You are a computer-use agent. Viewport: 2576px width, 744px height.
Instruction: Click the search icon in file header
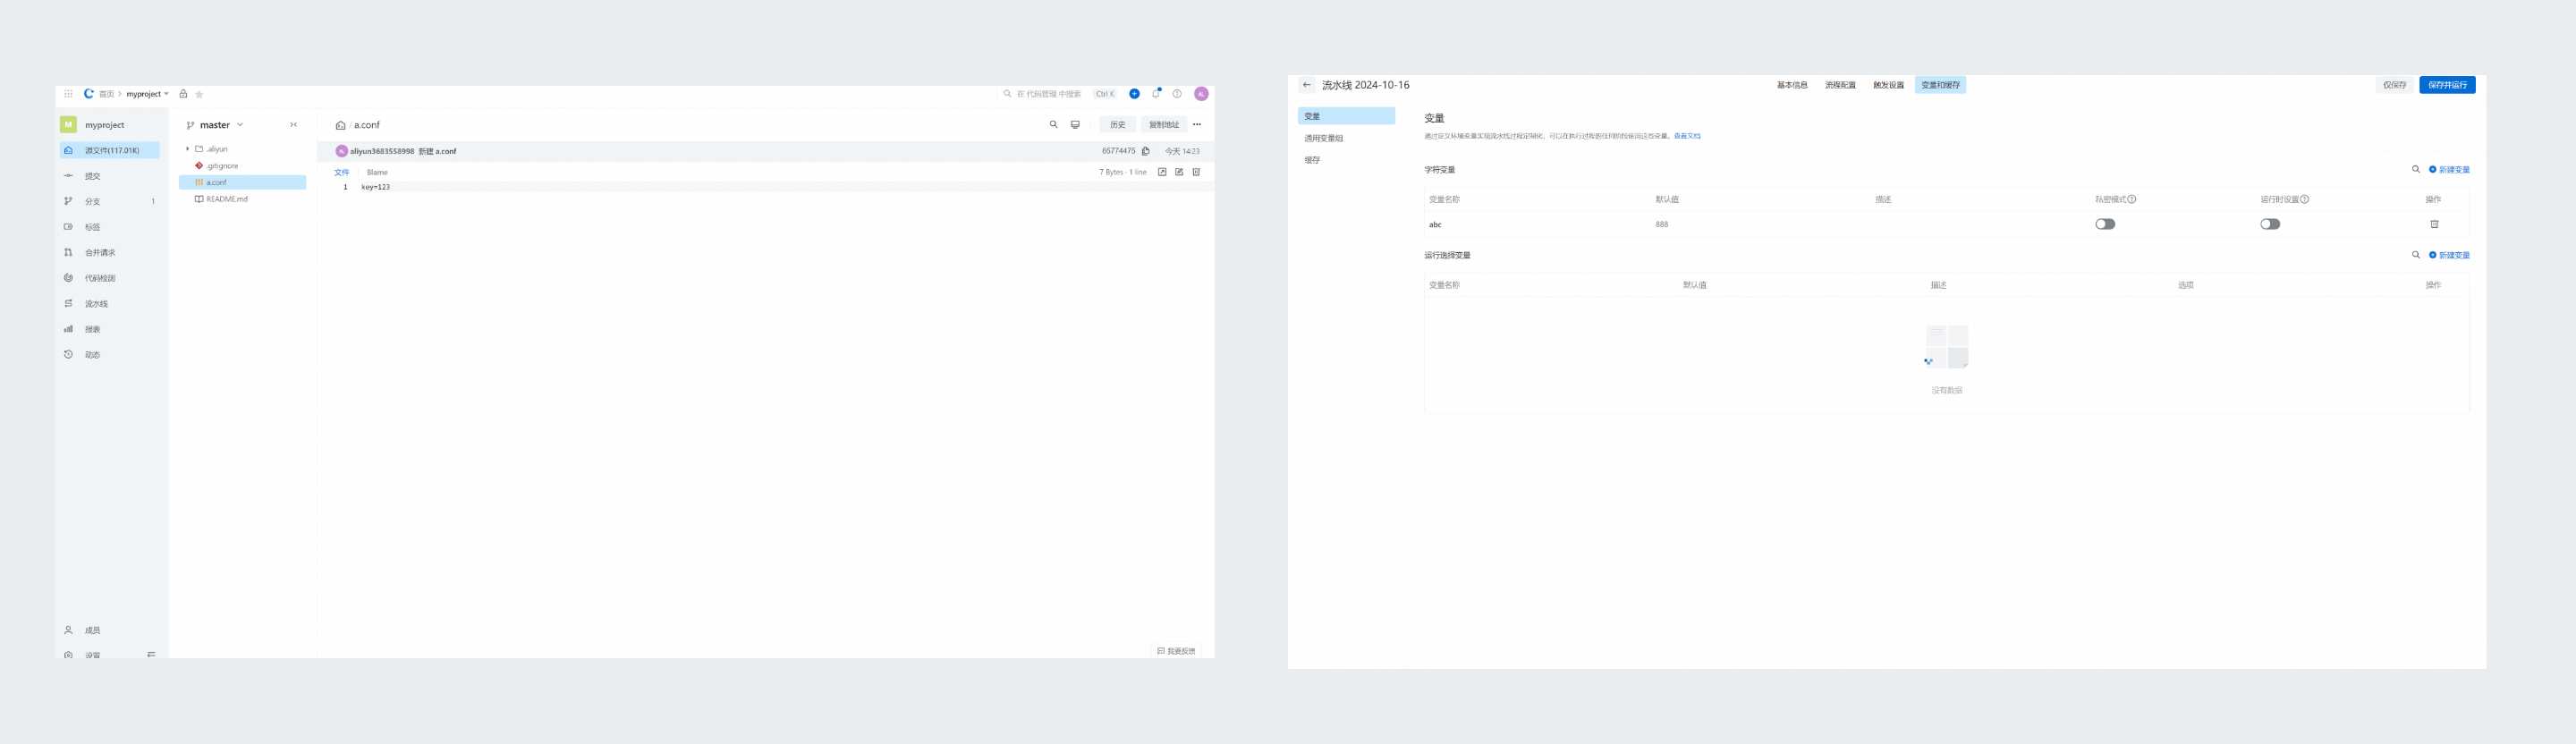point(1053,125)
